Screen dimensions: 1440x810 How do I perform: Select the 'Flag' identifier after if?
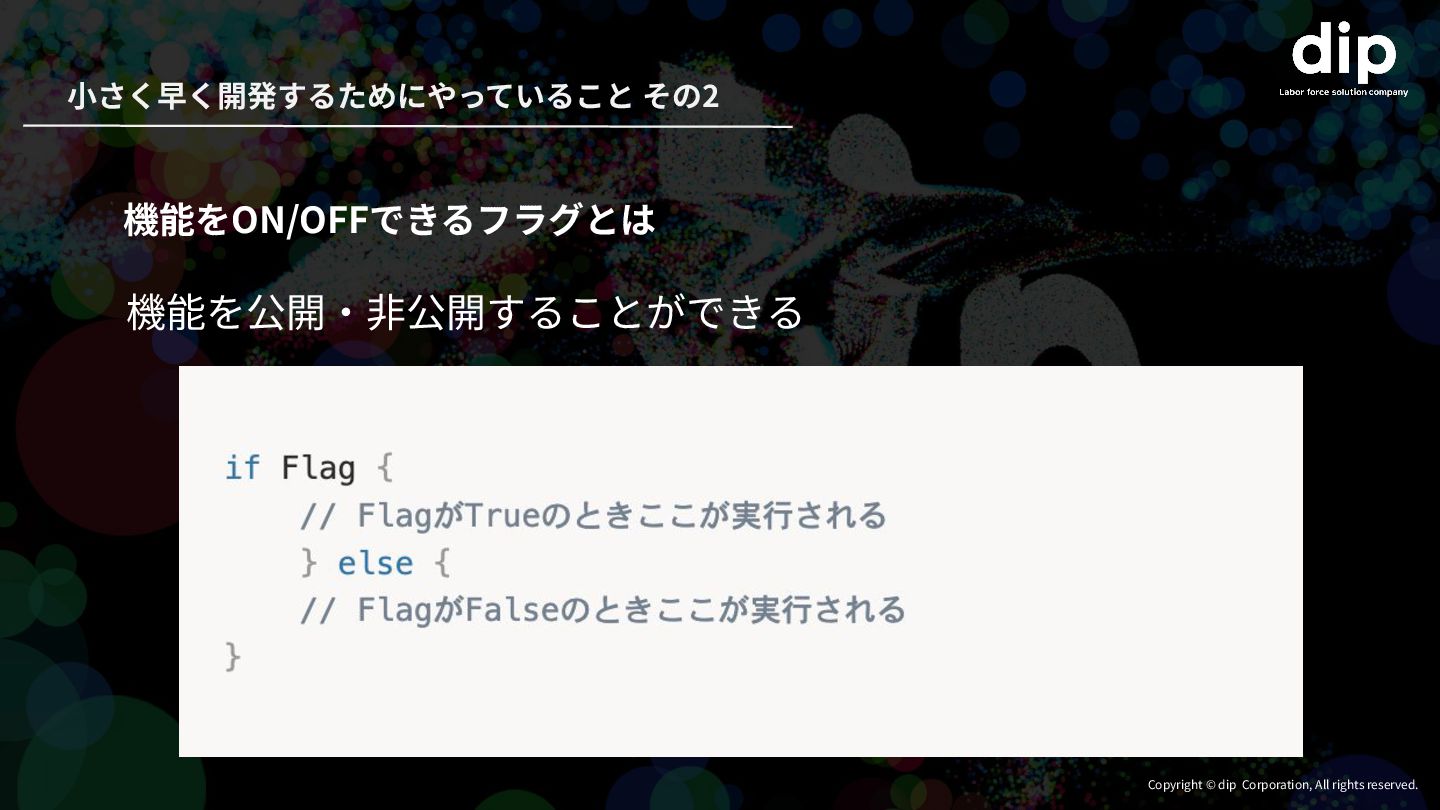tap(318, 469)
